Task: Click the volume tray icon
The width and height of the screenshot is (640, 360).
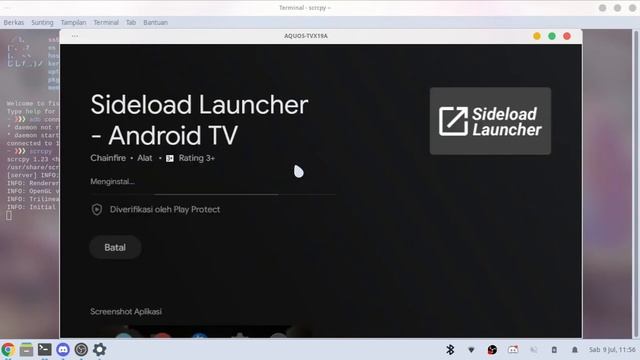Action: coord(533,350)
